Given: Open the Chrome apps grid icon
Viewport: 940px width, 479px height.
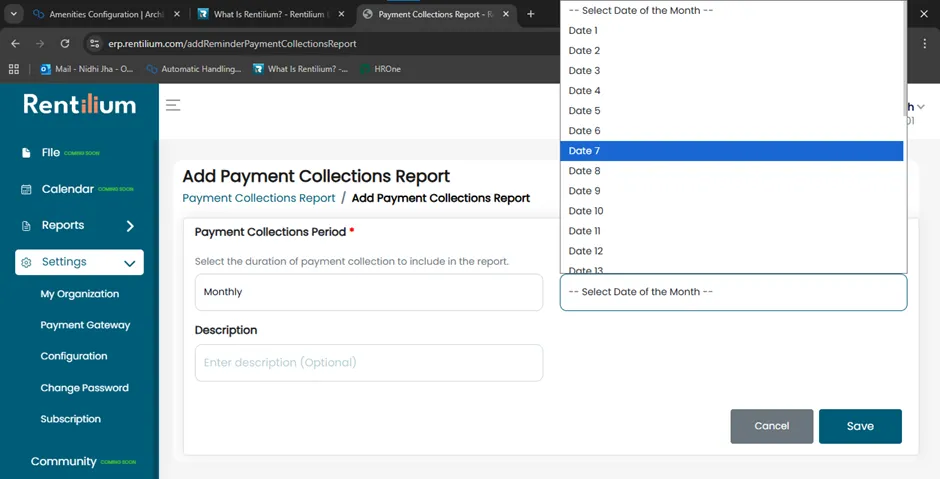Looking at the screenshot, I should point(14,69).
